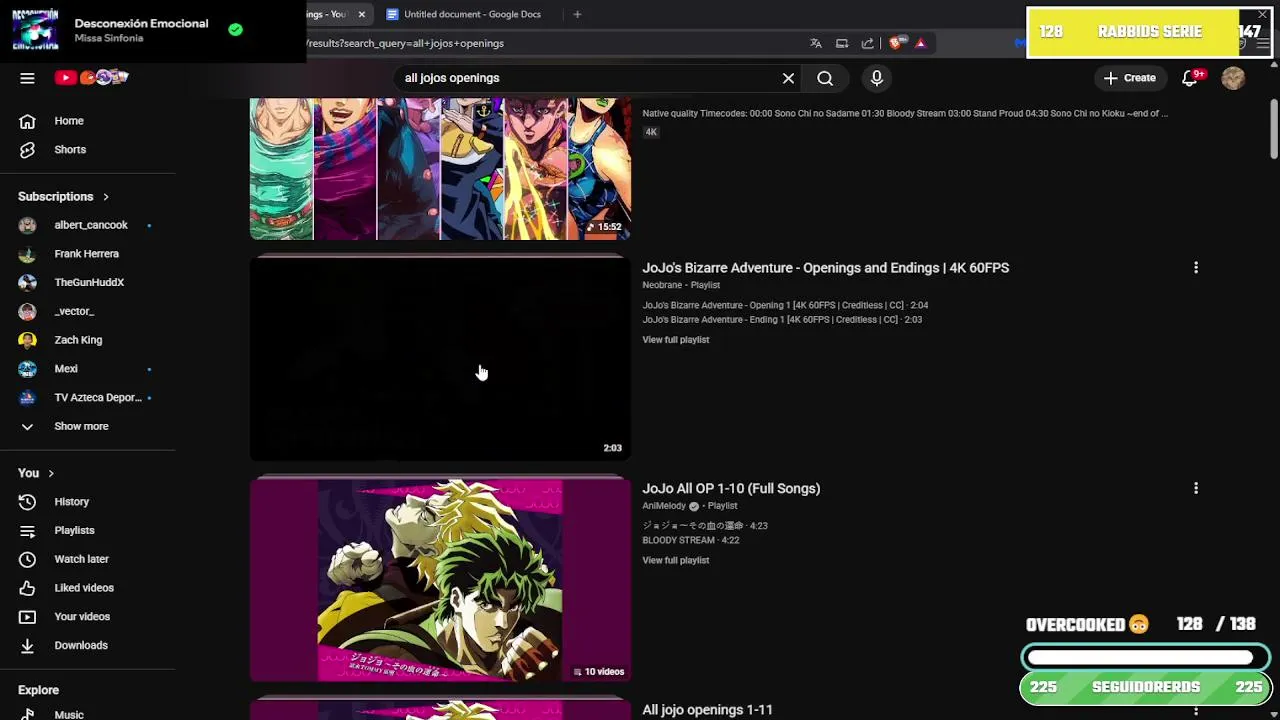Open the All jojo openings 1-11 title
1280x720 pixels.
tap(707, 710)
